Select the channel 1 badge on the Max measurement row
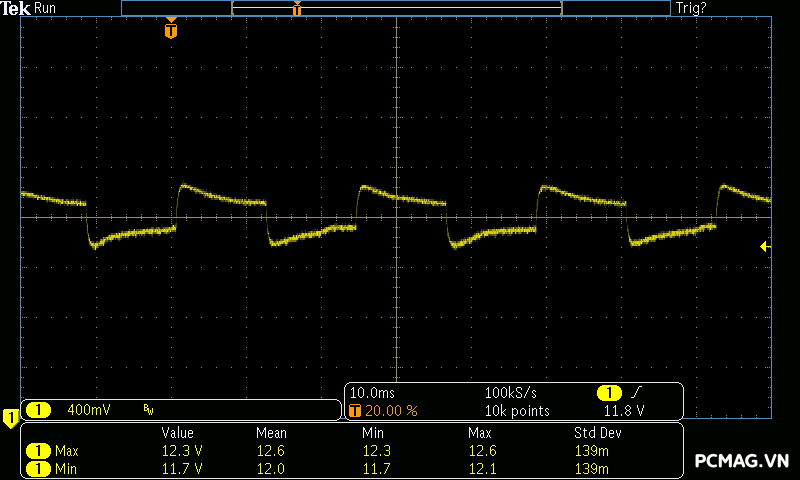 click(38, 451)
